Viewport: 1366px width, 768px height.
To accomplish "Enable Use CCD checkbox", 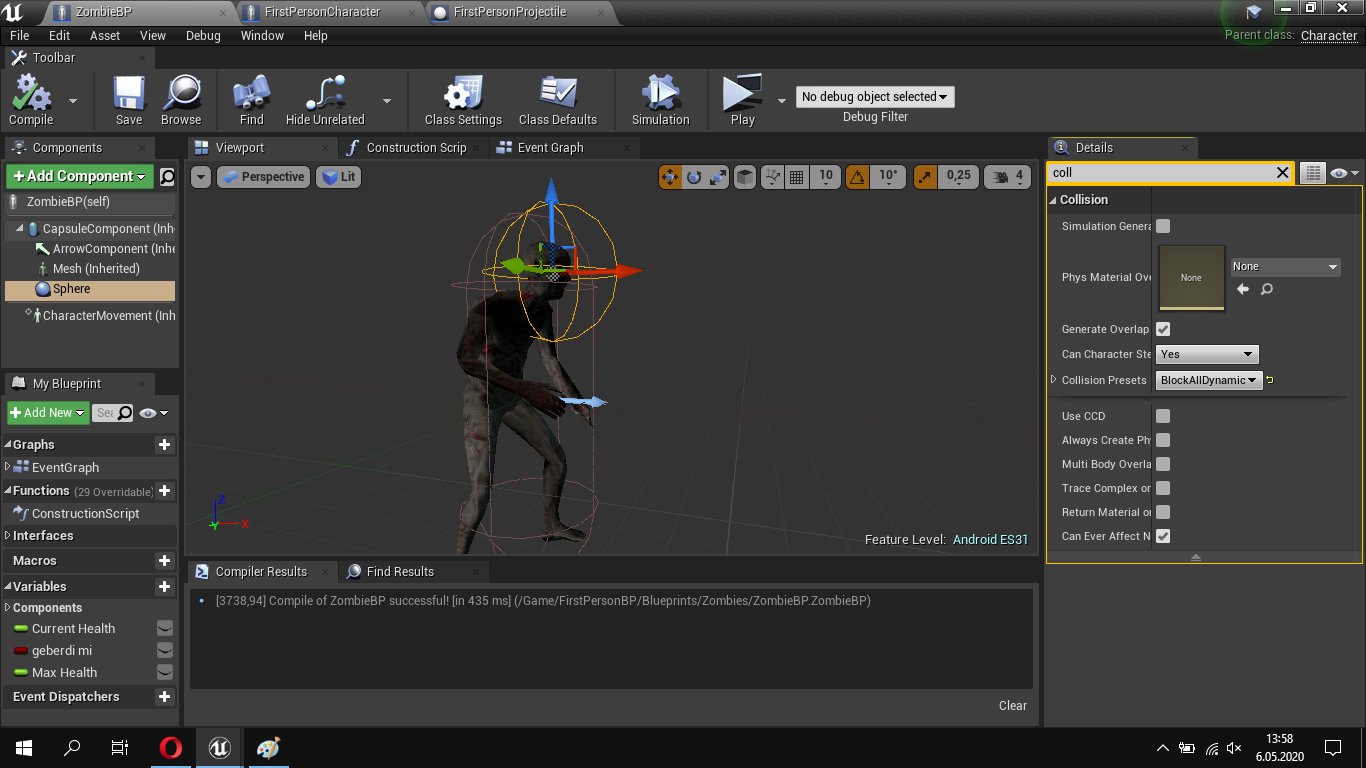I will pyautogui.click(x=1163, y=416).
